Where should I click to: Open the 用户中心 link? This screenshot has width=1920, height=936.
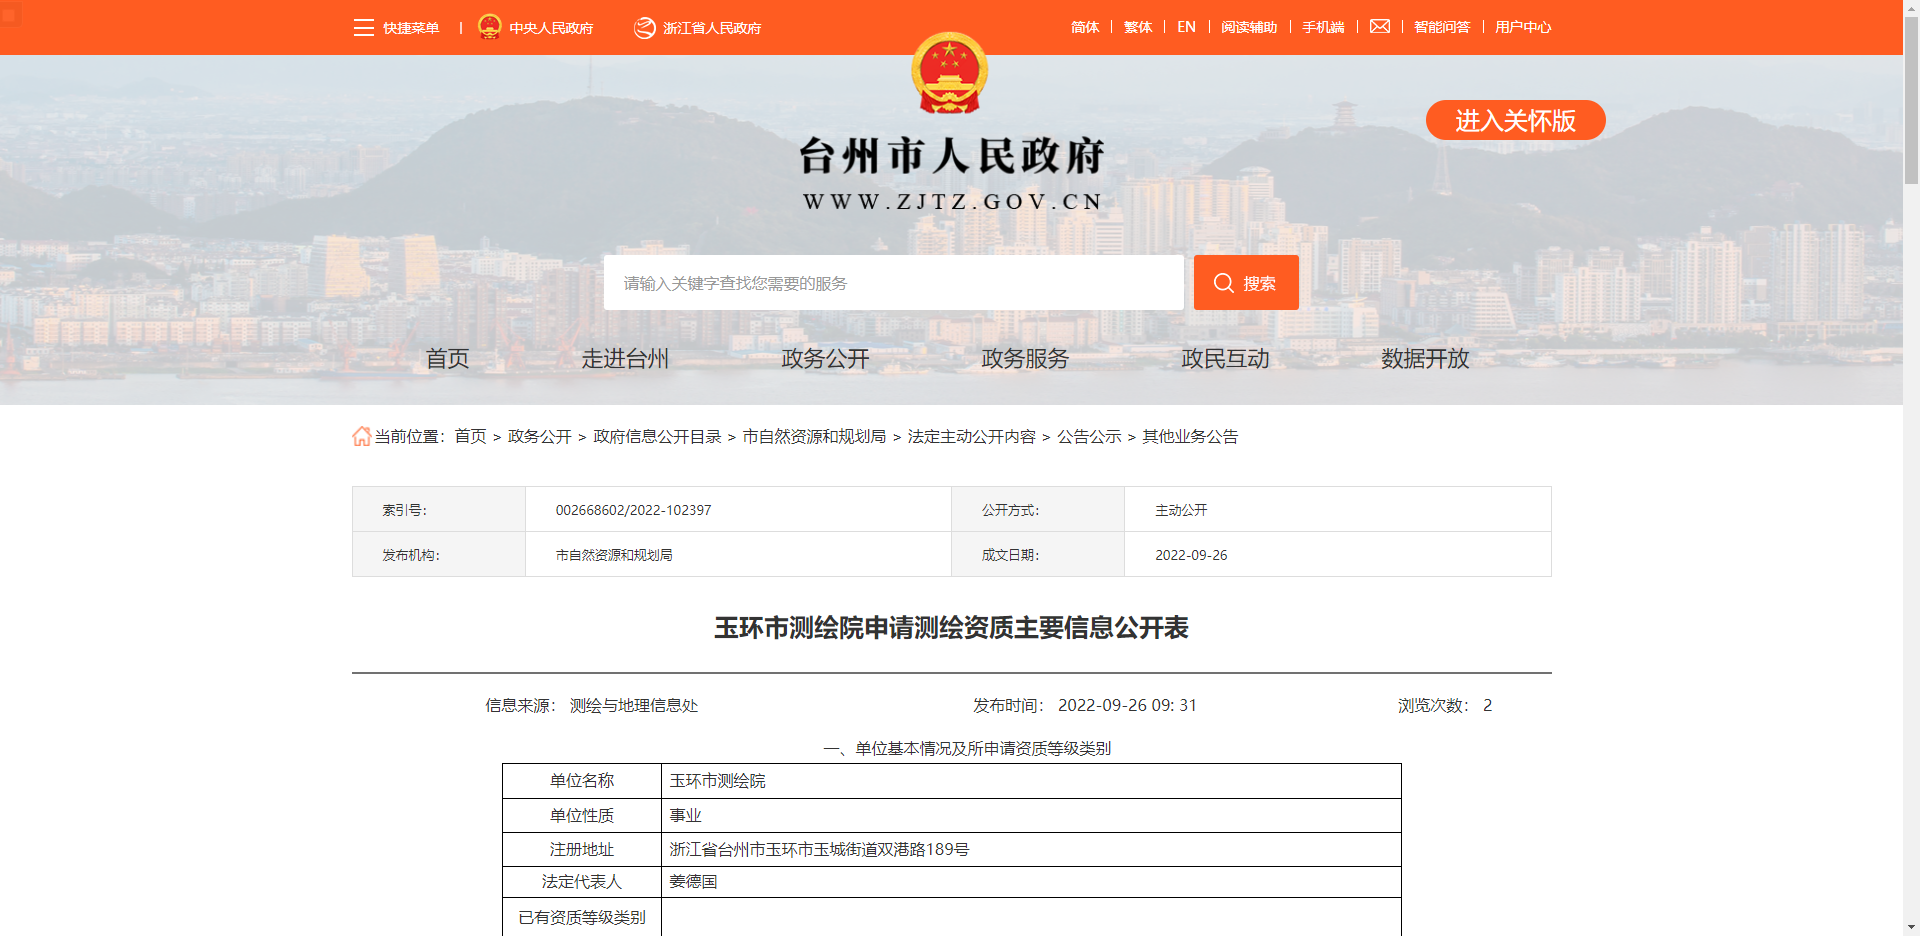pos(1522,27)
